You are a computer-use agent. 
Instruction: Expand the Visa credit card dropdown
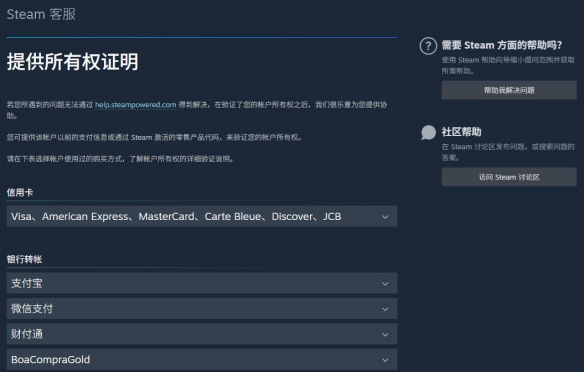click(202, 216)
